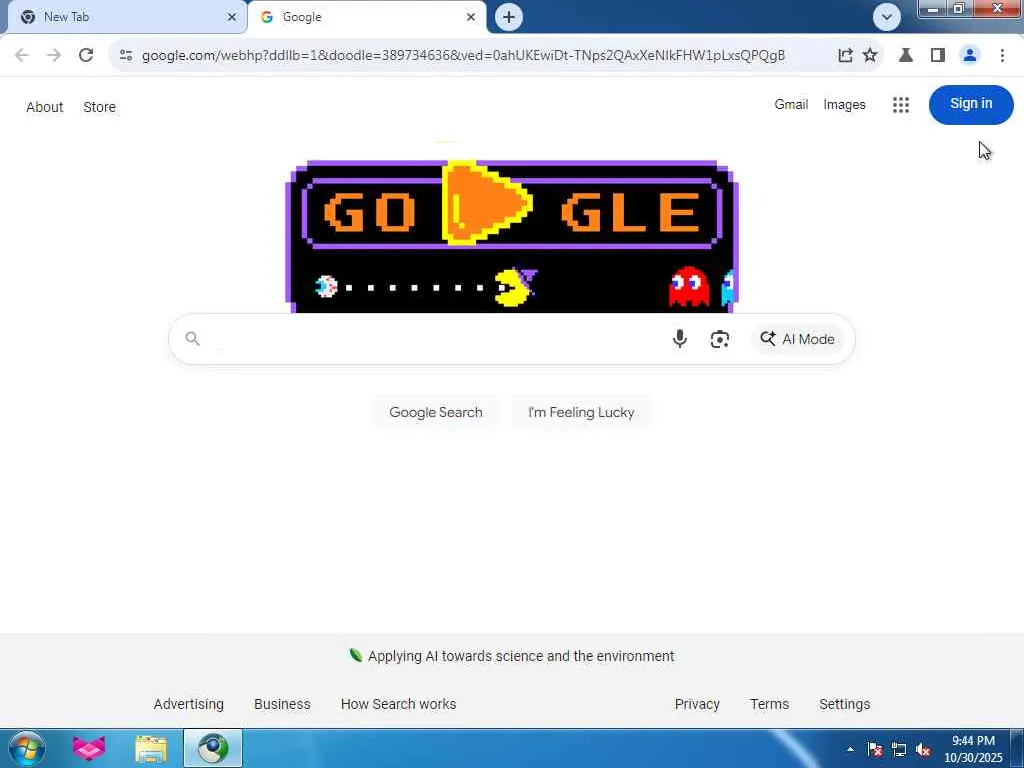This screenshot has width=1024, height=768.
Task: Click the share page icon in address bar
Action: [845, 56]
